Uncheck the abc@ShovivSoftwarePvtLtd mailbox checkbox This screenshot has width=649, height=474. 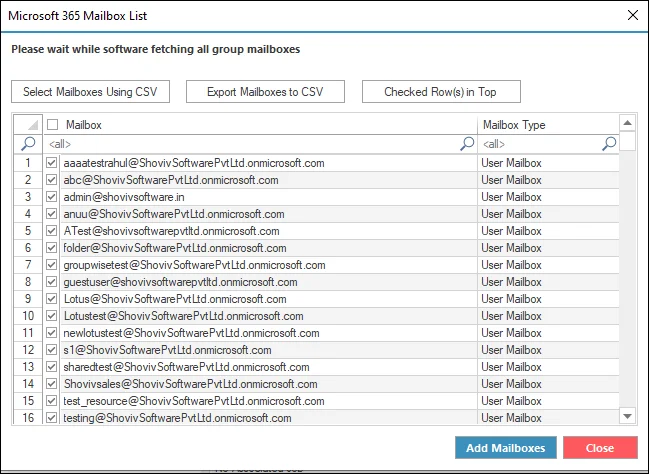click(51, 180)
